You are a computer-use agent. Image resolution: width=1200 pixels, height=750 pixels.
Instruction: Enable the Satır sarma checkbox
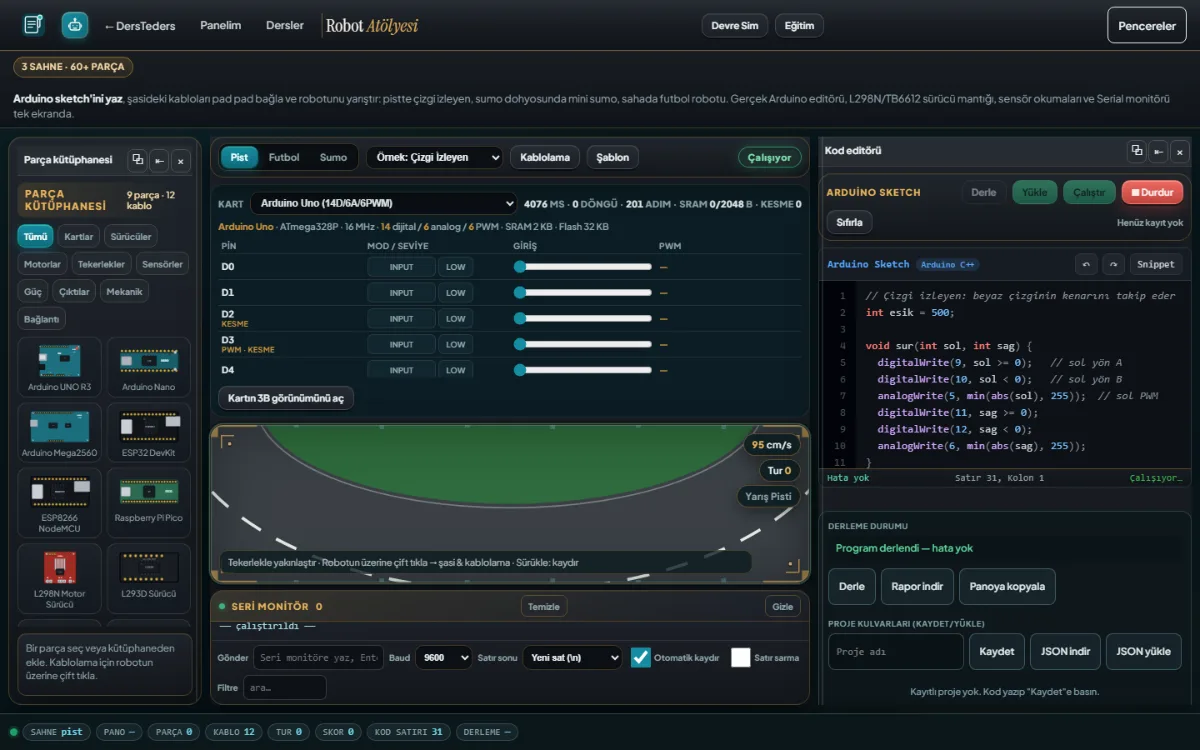[x=741, y=658]
